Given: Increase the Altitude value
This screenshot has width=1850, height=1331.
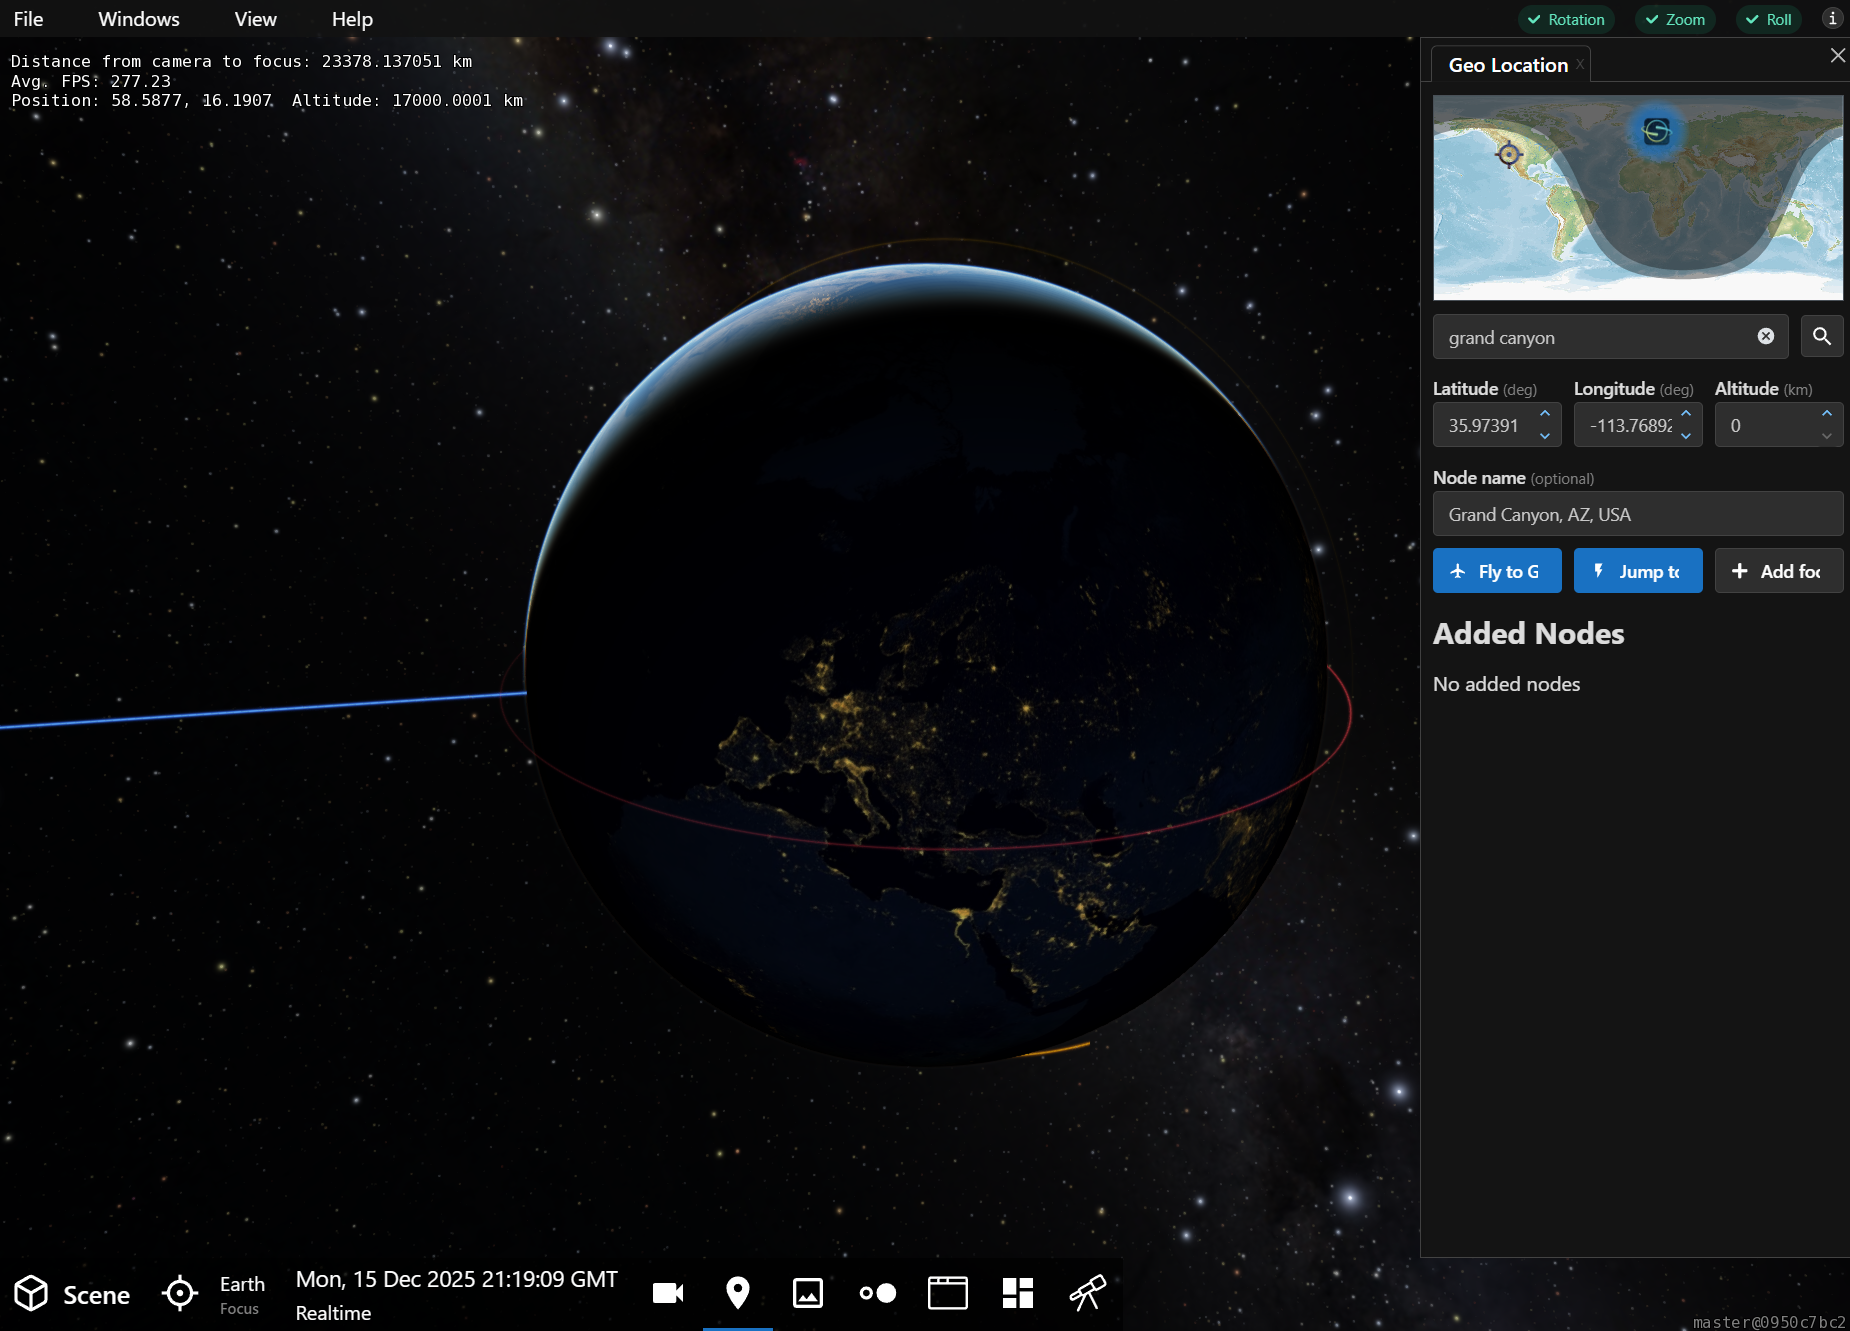Looking at the screenshot, I should pyautogui.click(x=1827, y=414).
